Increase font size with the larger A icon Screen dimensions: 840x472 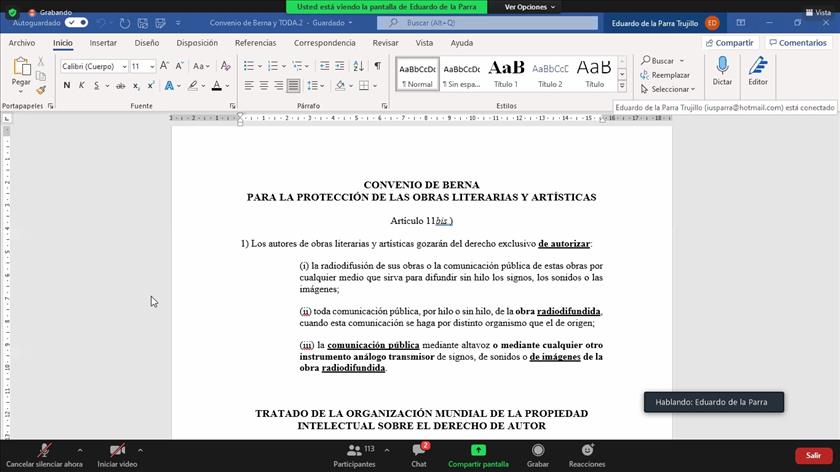[164, 66]
